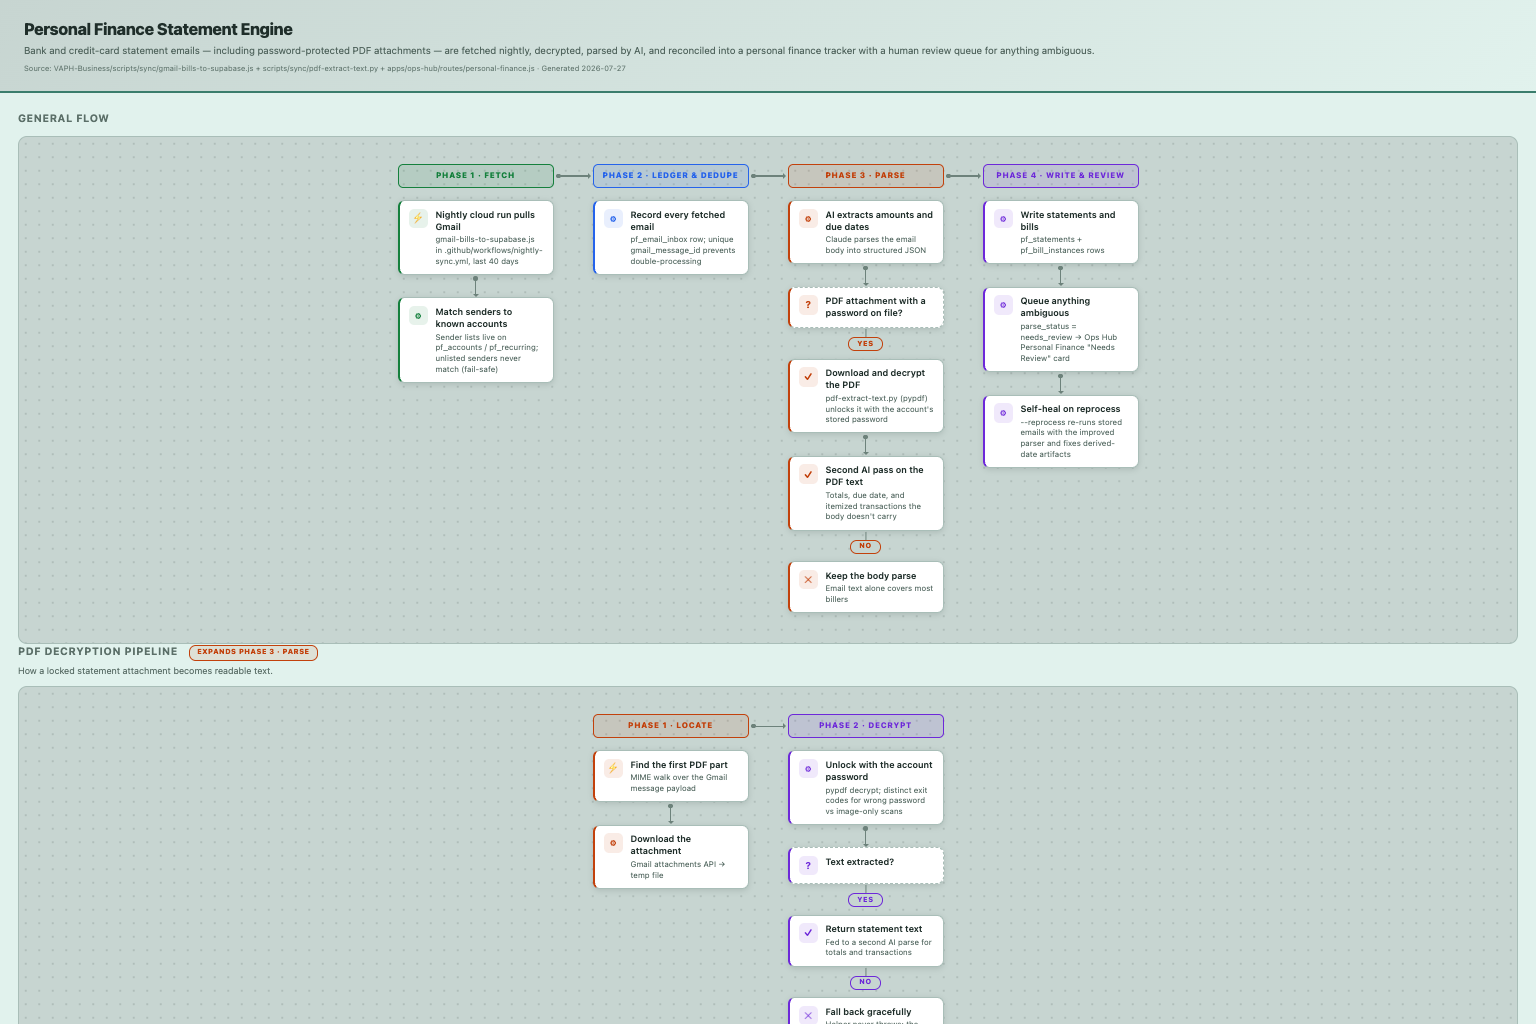The image size is (1536, 1024).
Task: Select the Phase 2 · Ledger & Dedupe header
Action: click(671, 176)
